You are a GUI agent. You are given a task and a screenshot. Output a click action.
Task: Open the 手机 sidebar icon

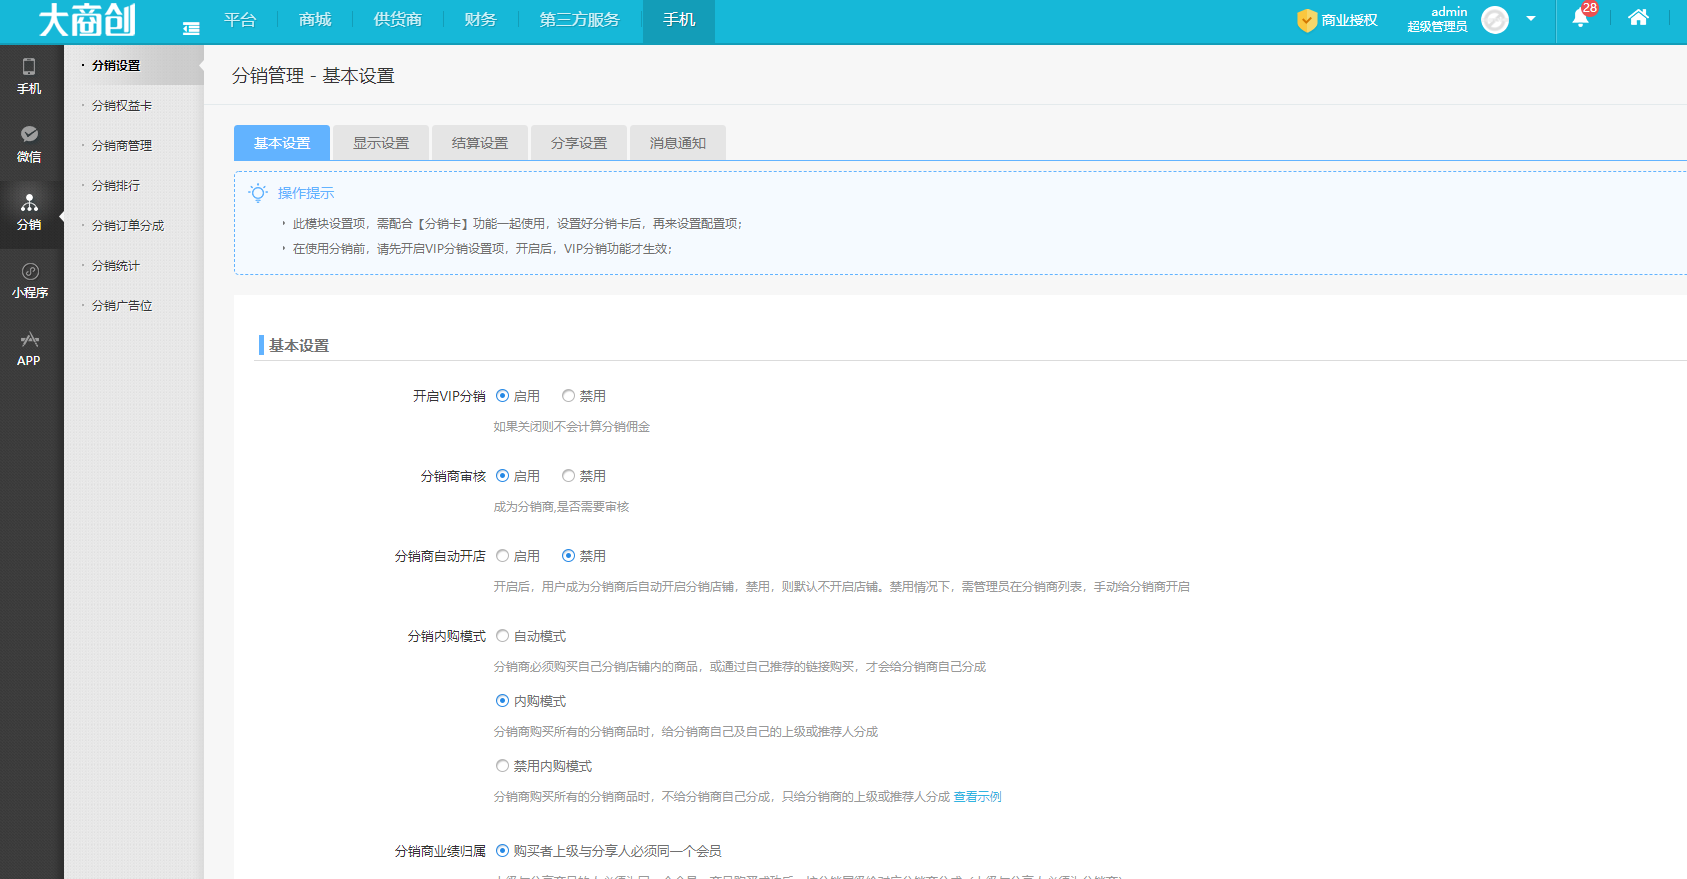click(x=29, y=76)
